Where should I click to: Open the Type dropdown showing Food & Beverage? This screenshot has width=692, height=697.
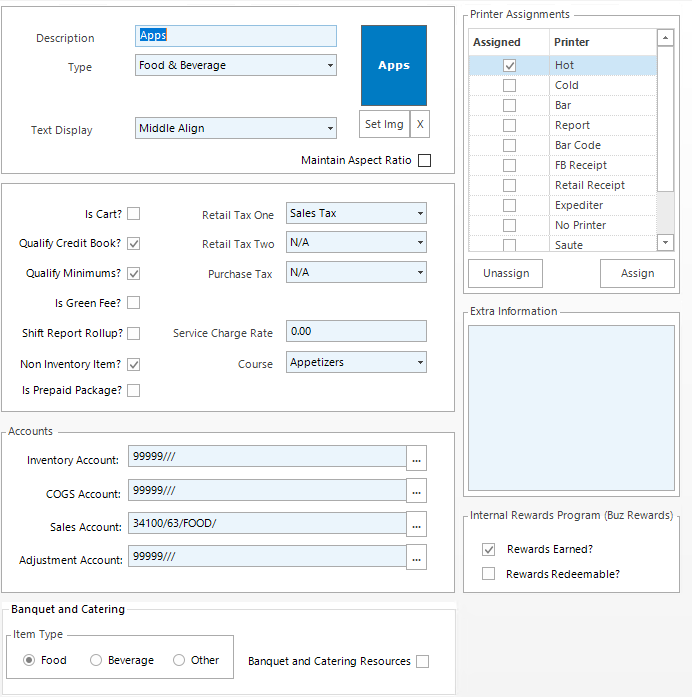coord(236,65)
